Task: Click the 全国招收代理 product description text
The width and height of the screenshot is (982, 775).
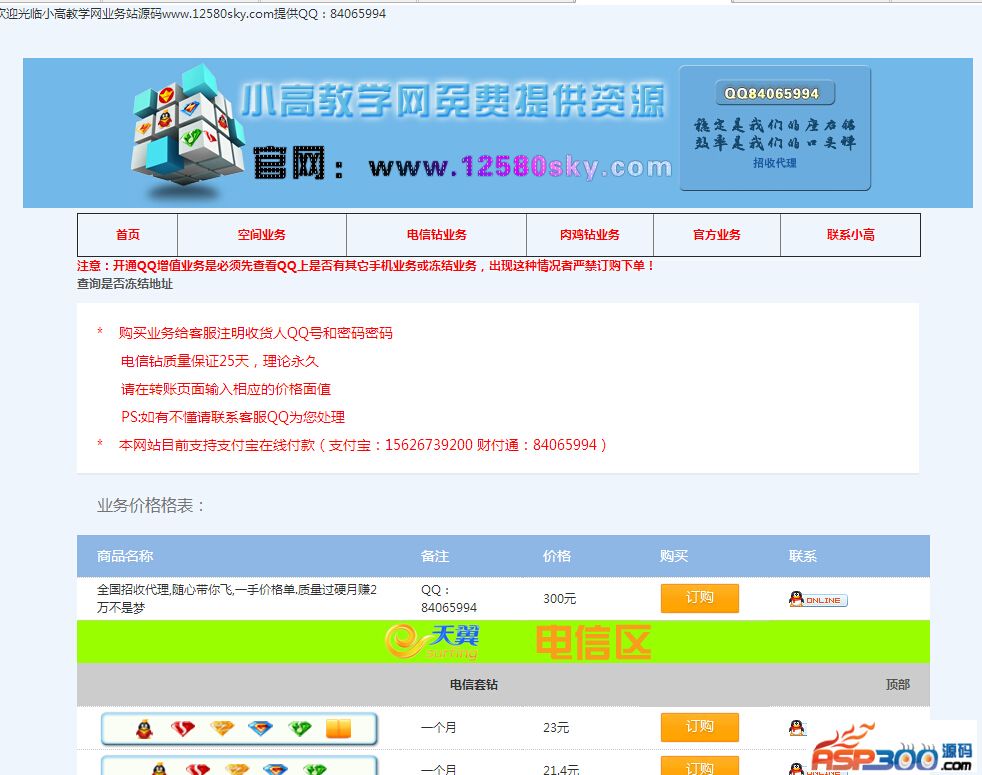Action: (237, 598)
